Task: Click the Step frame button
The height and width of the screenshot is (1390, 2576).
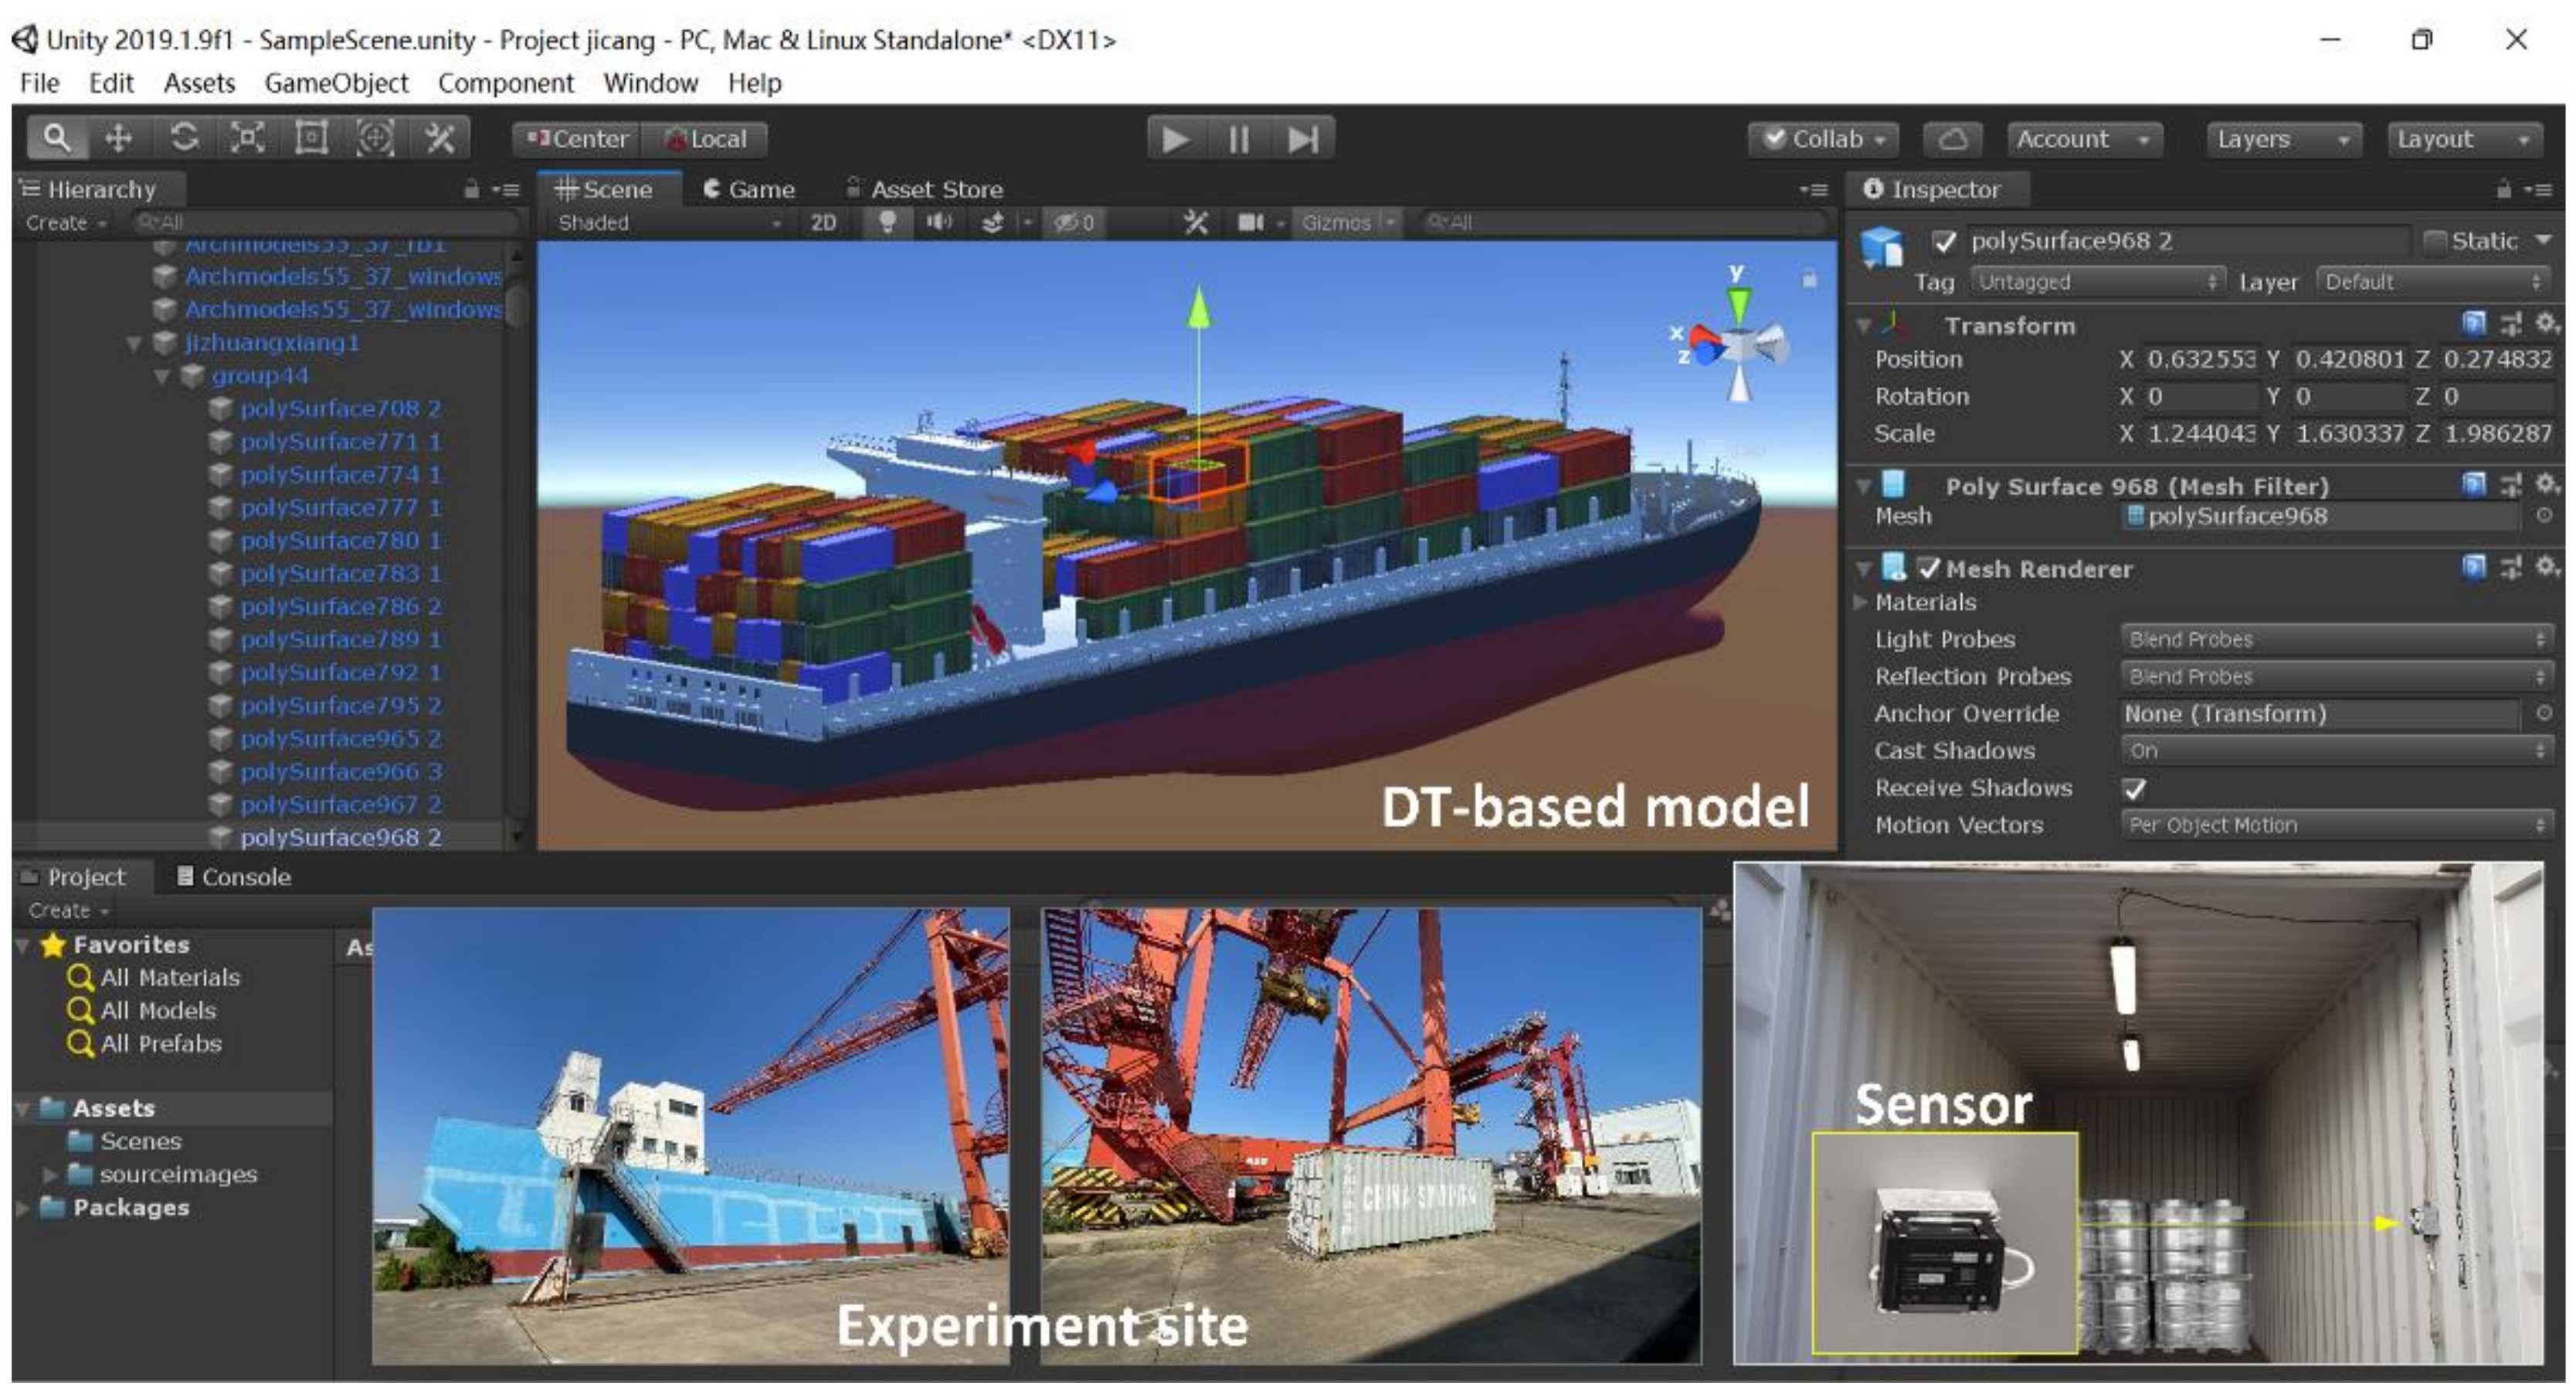Action: point(1302,139)
